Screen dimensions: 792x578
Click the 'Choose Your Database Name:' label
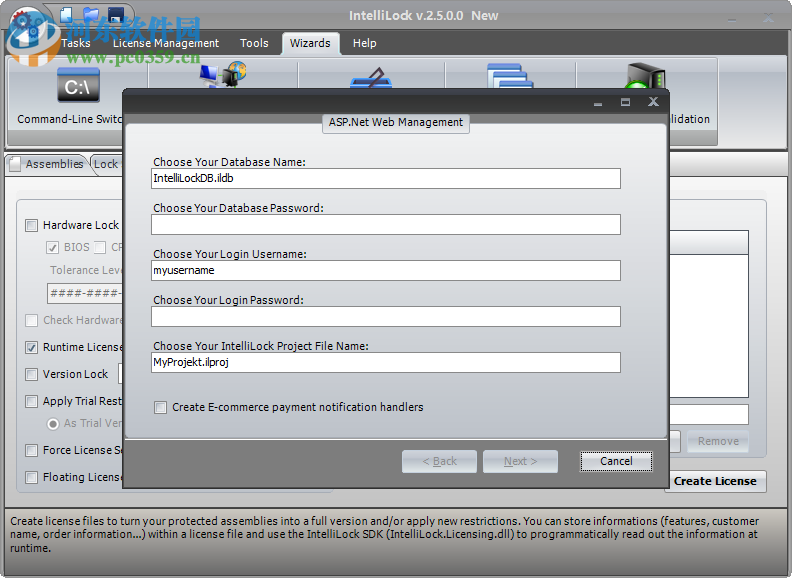tap(229, 162)
